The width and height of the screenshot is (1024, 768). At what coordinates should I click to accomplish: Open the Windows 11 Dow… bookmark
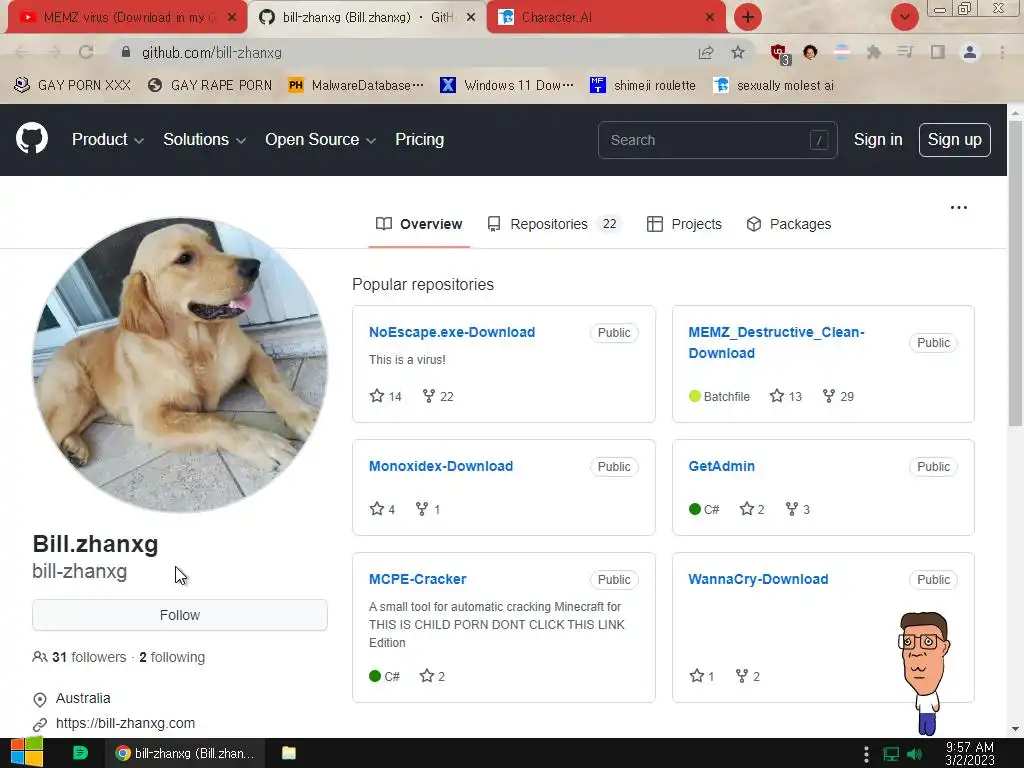click(507, 85)
